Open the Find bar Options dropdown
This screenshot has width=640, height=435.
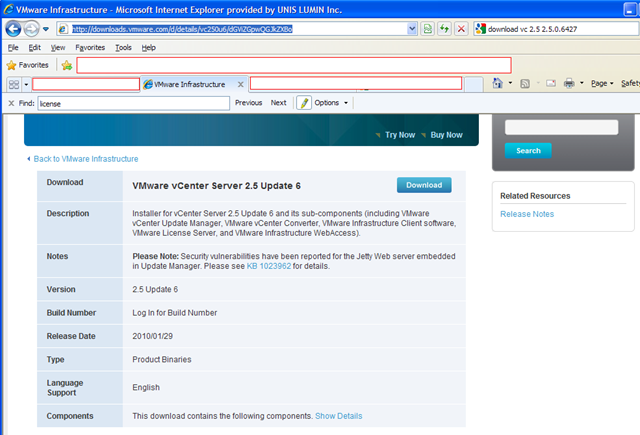click(x=331, y=103)
